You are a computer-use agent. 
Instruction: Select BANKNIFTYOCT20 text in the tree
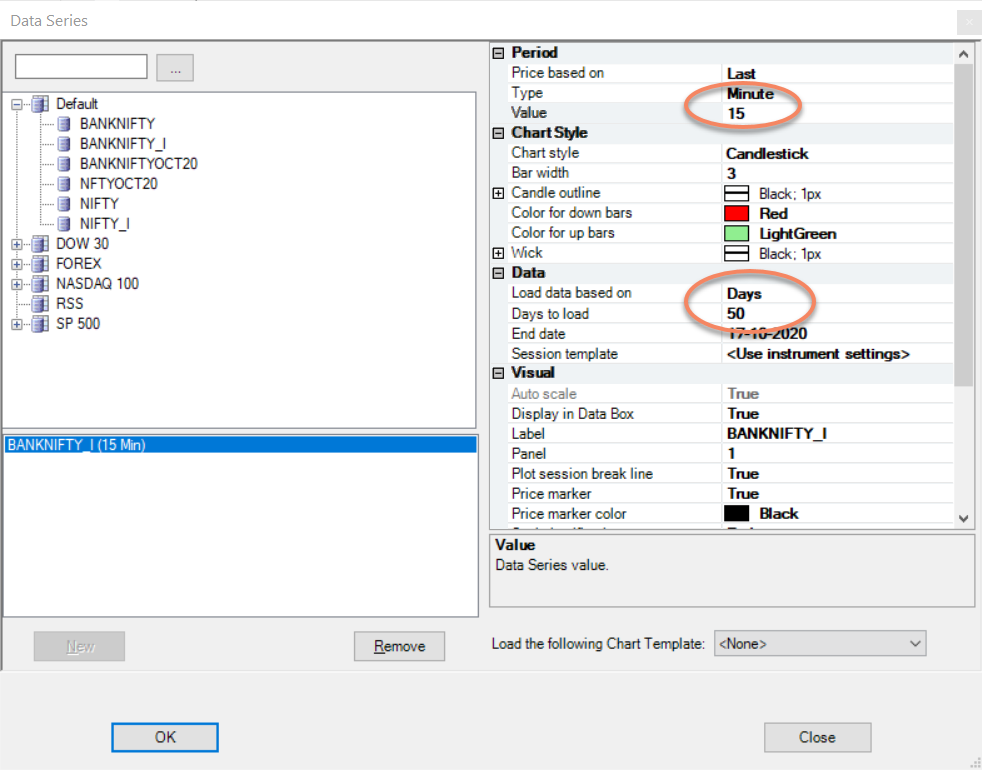[x=138, y=164]
